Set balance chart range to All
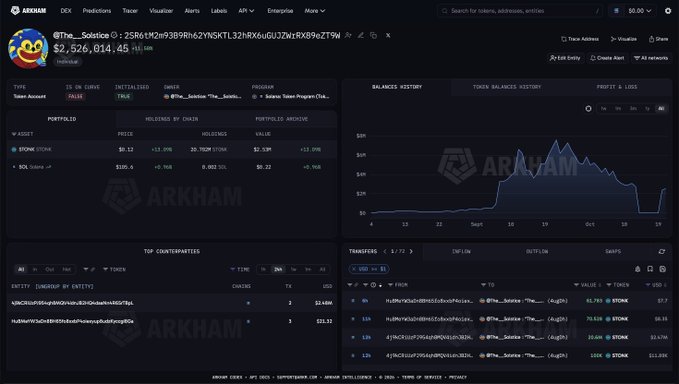 coord(661,109)
